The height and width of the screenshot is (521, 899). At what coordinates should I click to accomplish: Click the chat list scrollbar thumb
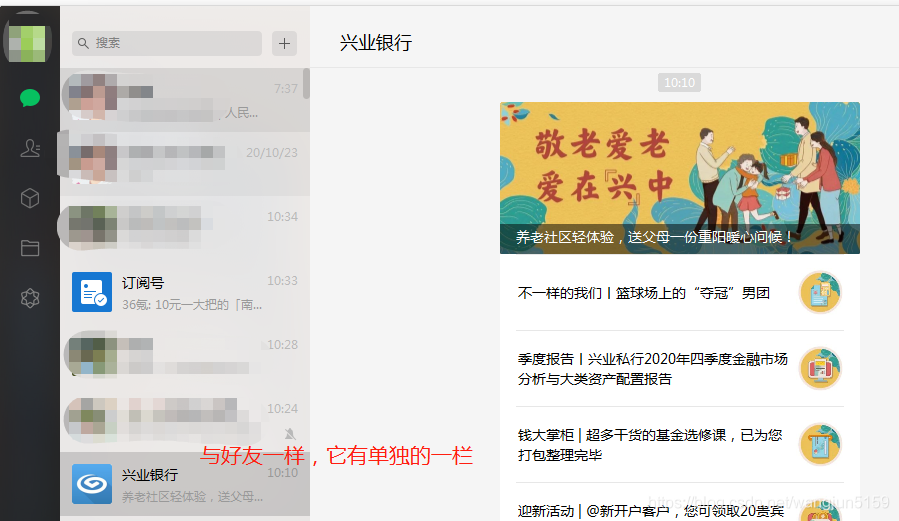coord(307,84)
